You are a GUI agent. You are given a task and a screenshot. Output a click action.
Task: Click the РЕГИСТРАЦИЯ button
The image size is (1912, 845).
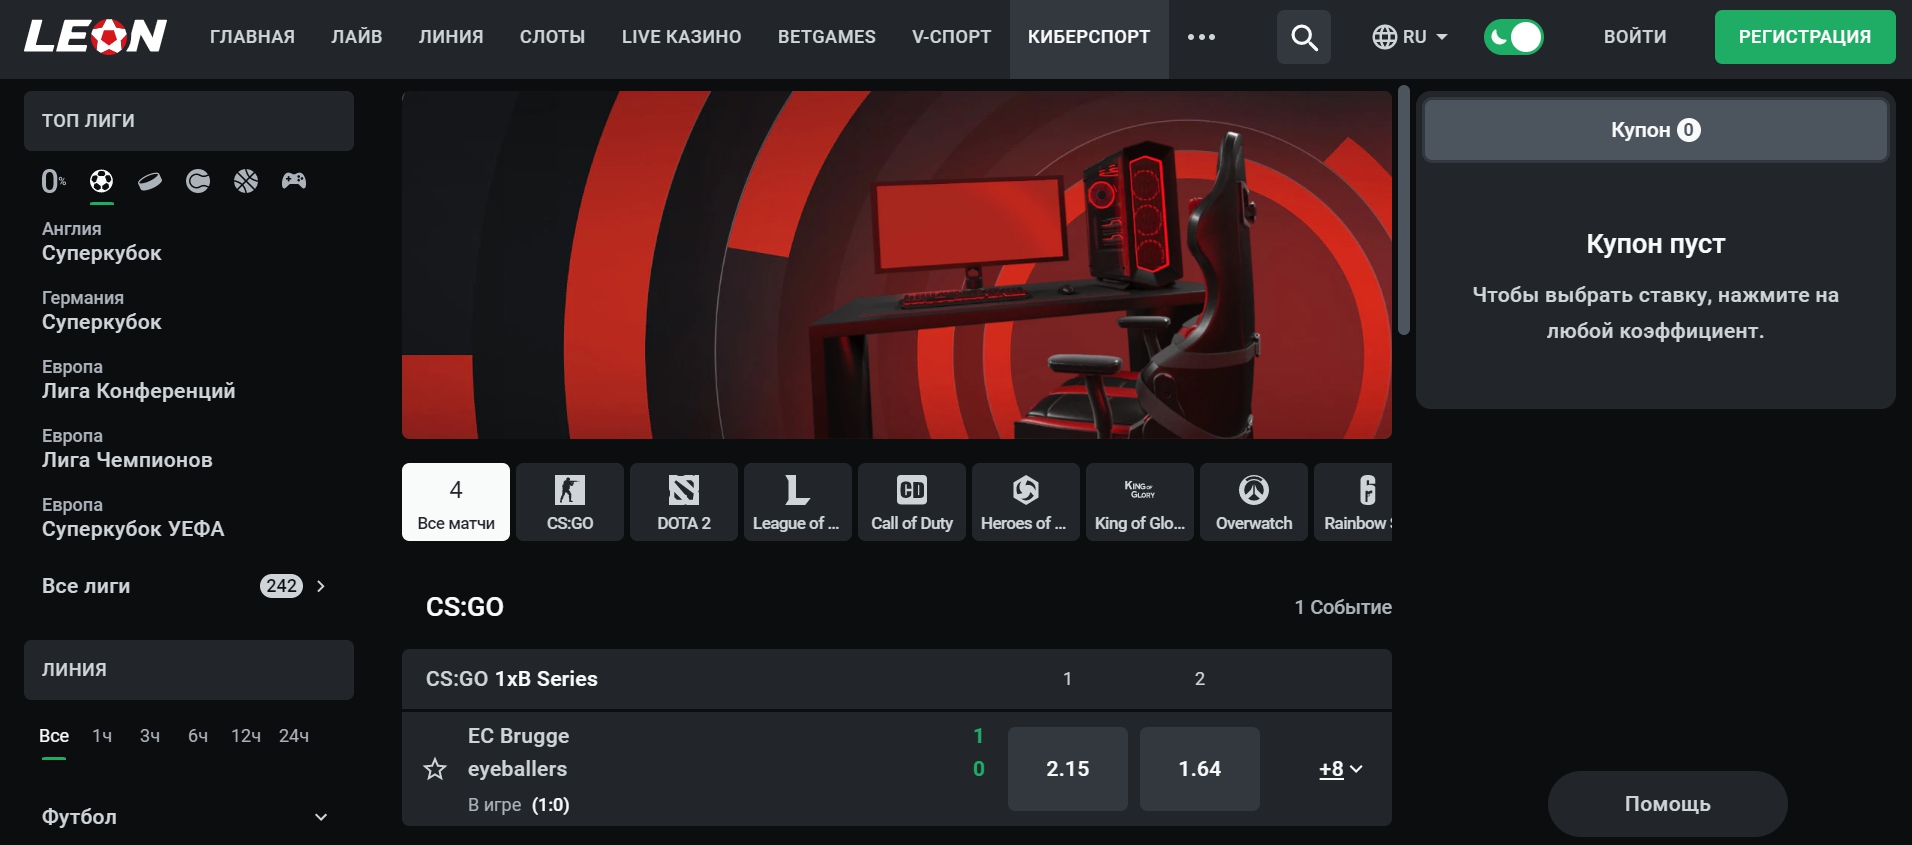1804,37
